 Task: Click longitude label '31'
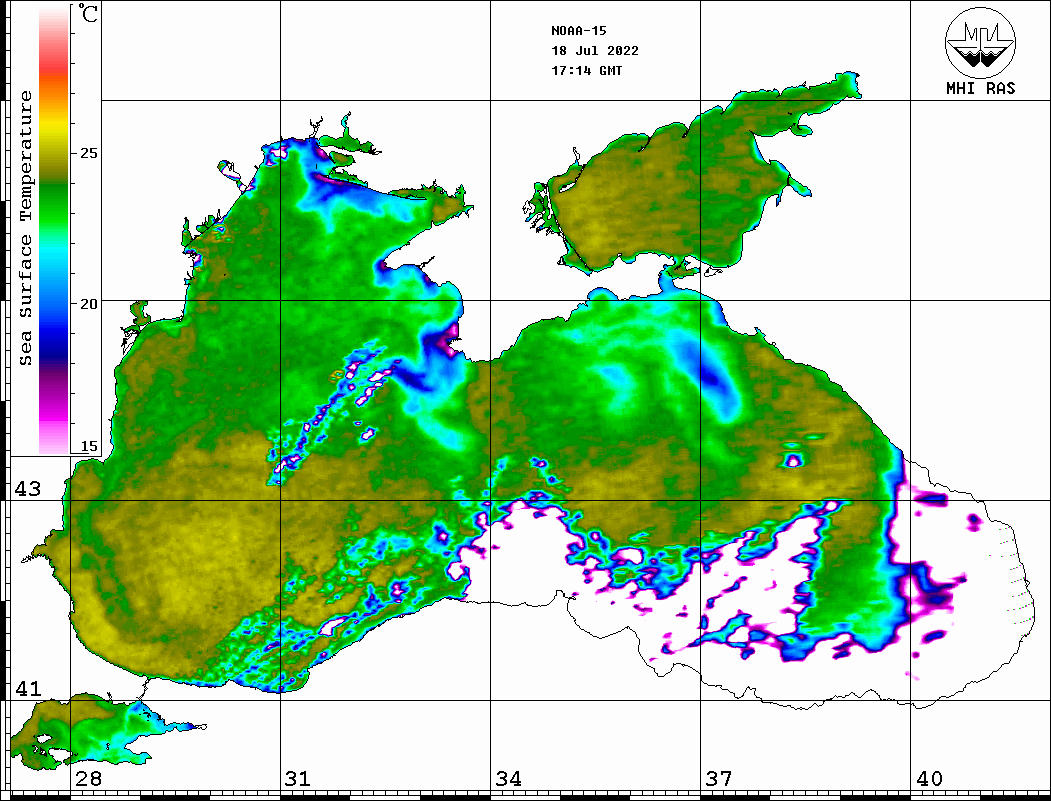point(298,779)
